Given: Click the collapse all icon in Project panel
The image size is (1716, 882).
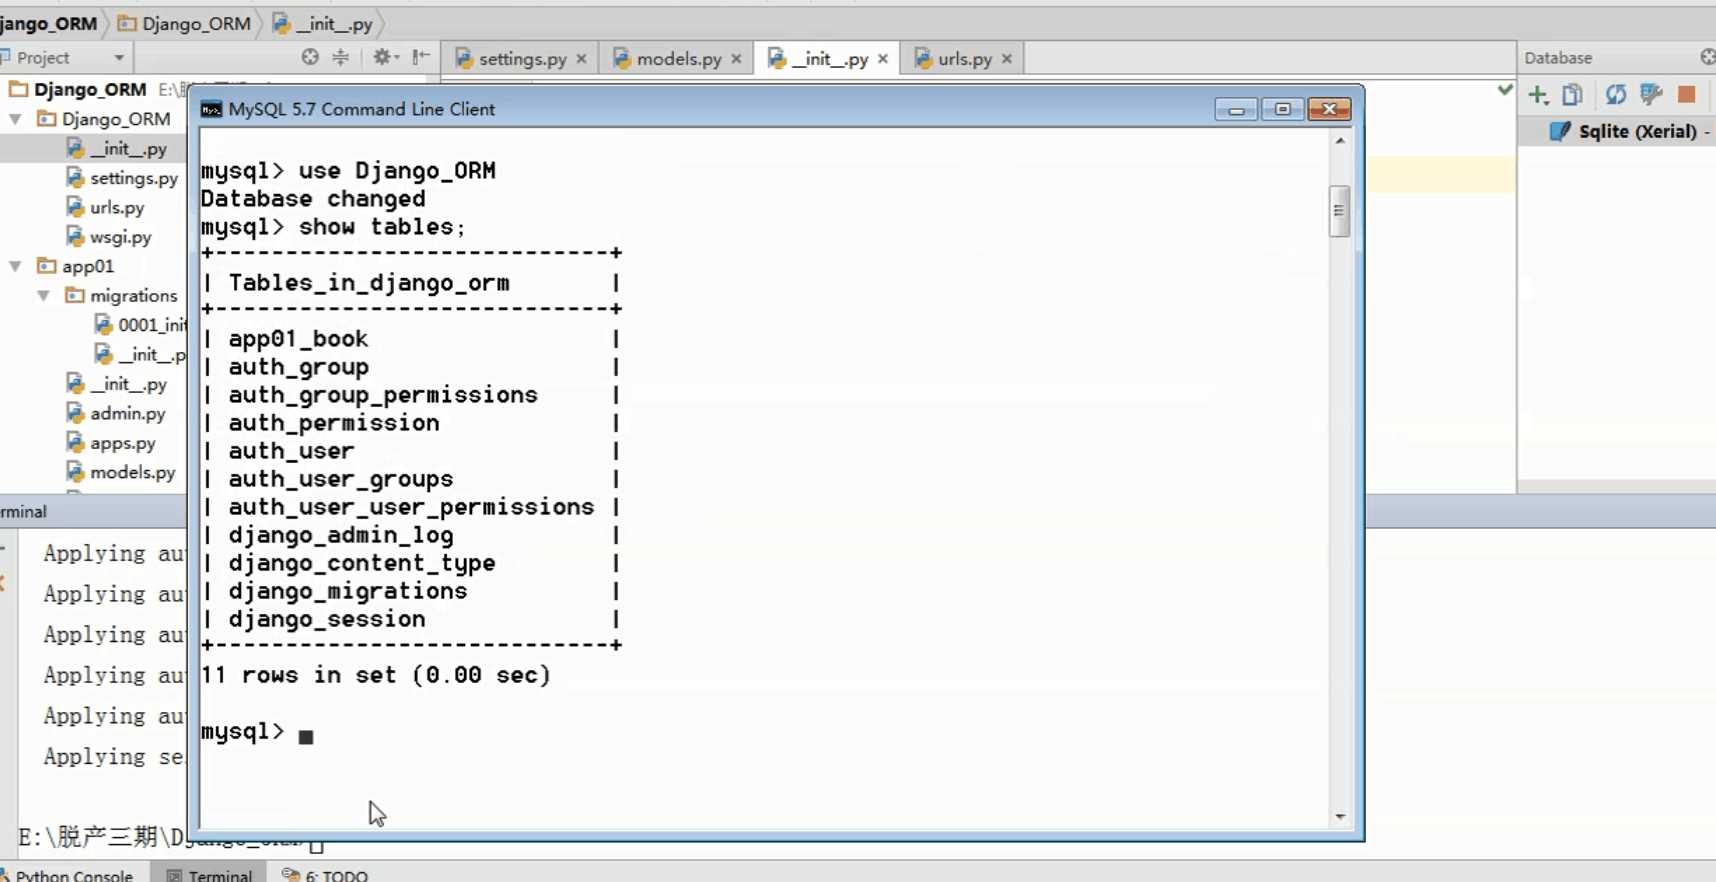Looking at the screenshot, I should [x=341, y=57].
